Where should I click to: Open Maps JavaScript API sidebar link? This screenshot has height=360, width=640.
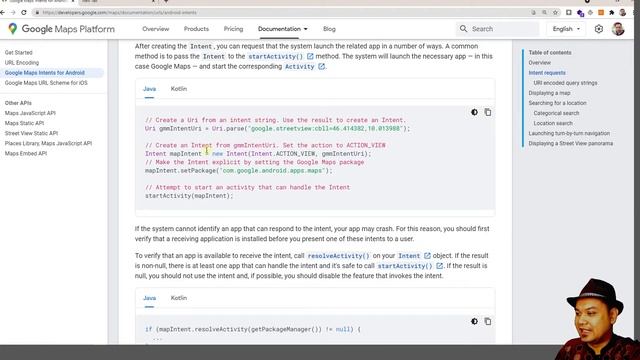tap(30, 113)
